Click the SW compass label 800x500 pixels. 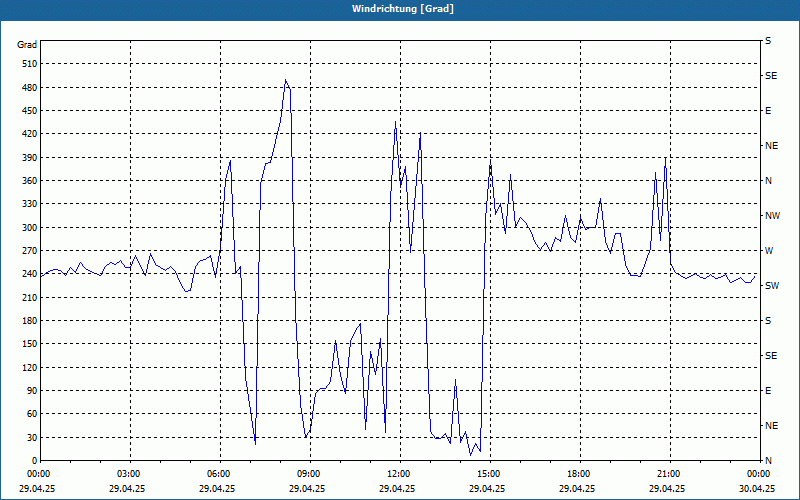772,286
